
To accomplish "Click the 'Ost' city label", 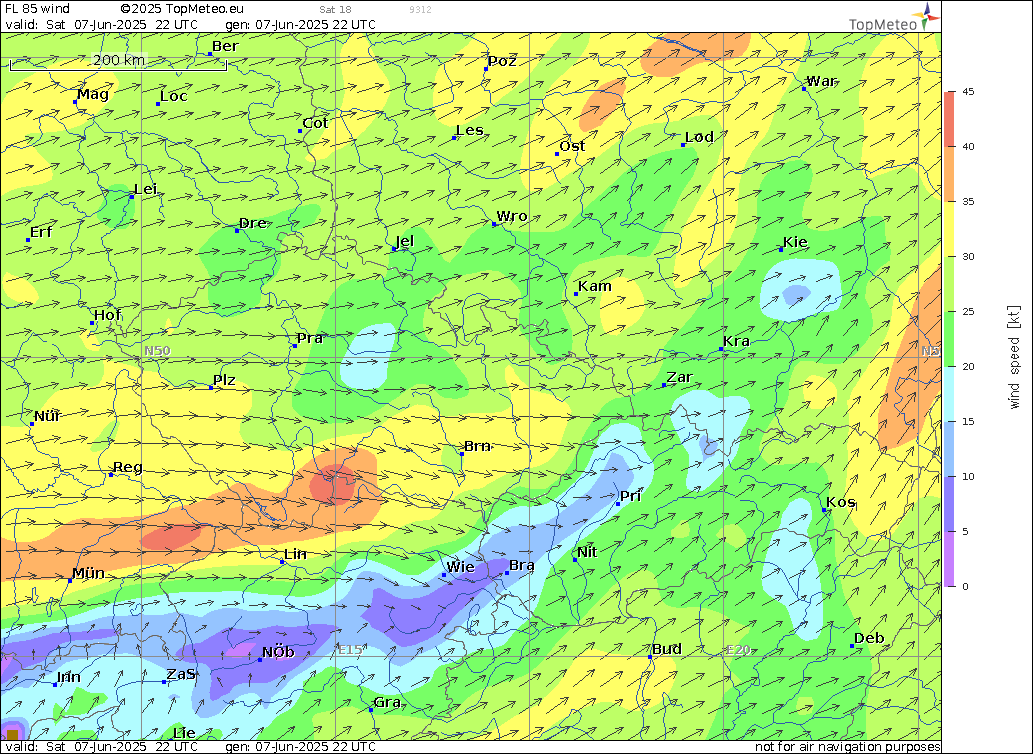I will point(572,146).
